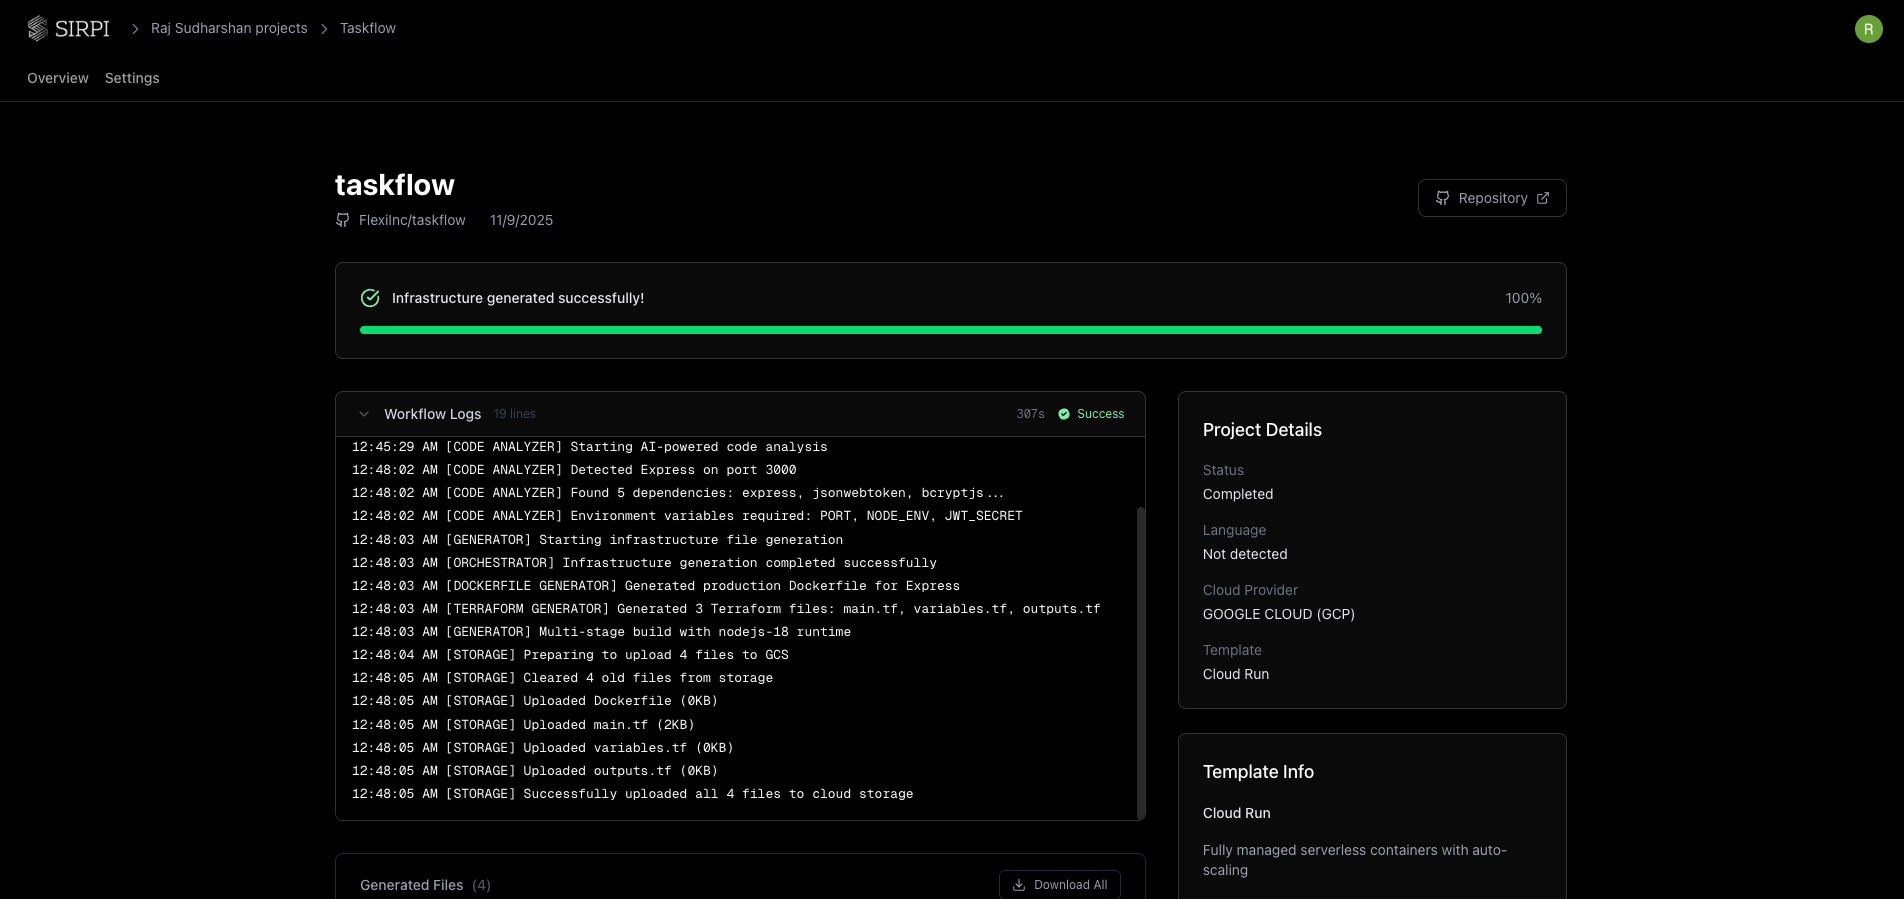Open user avatar R menu
Image resolution: width=1904 pixels, height=899 pixels.
(1868, 29)
